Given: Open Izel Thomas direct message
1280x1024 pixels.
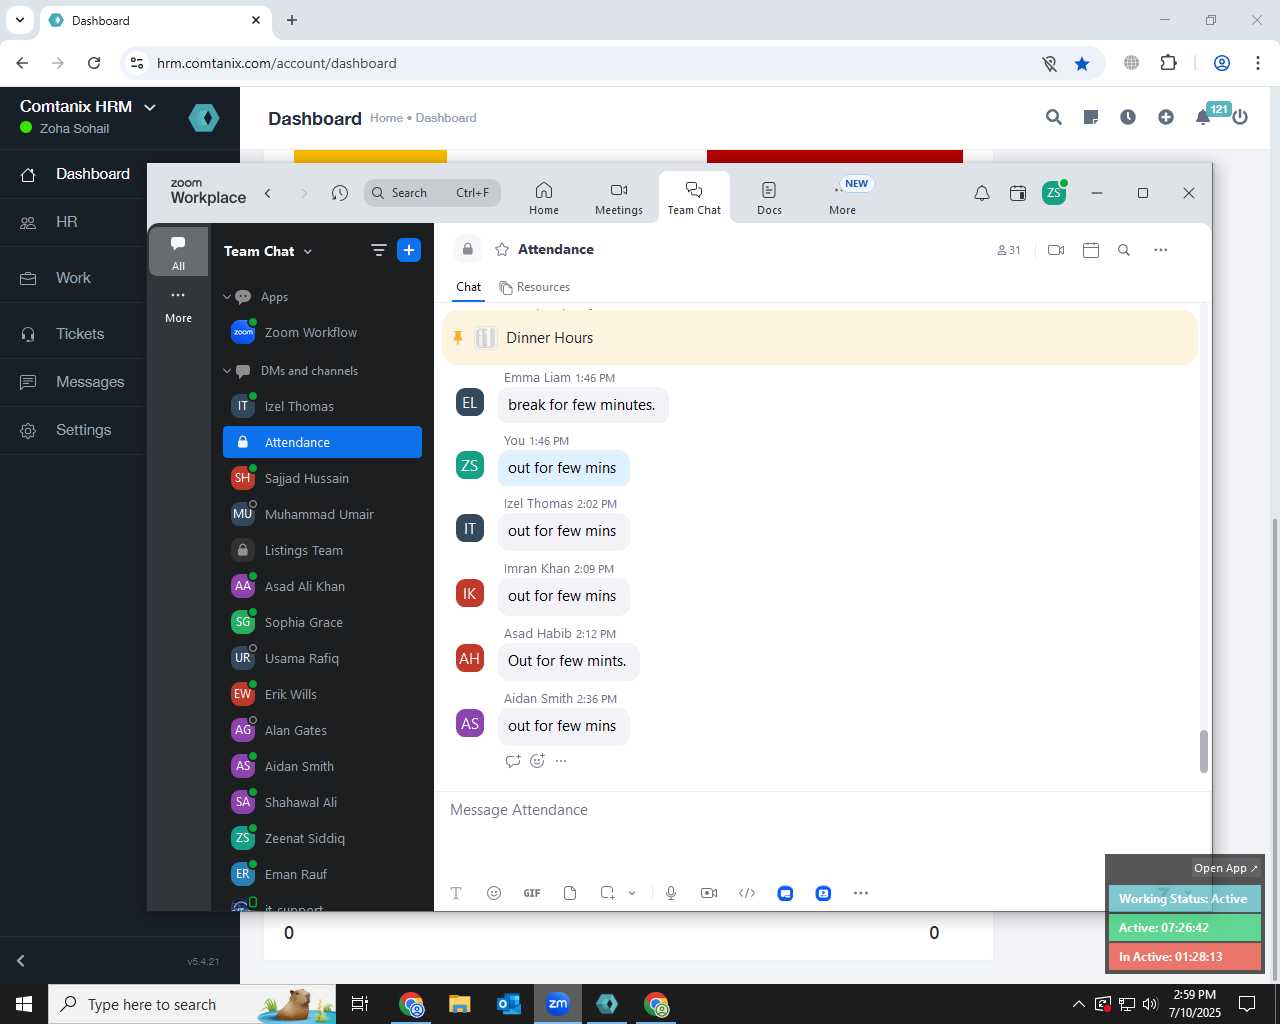Looking at the screenshot, I should (322, 406).
